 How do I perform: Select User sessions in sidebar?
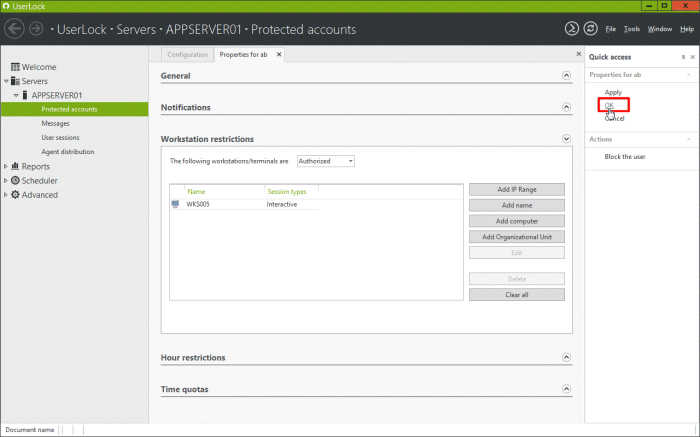pos(60,137)
